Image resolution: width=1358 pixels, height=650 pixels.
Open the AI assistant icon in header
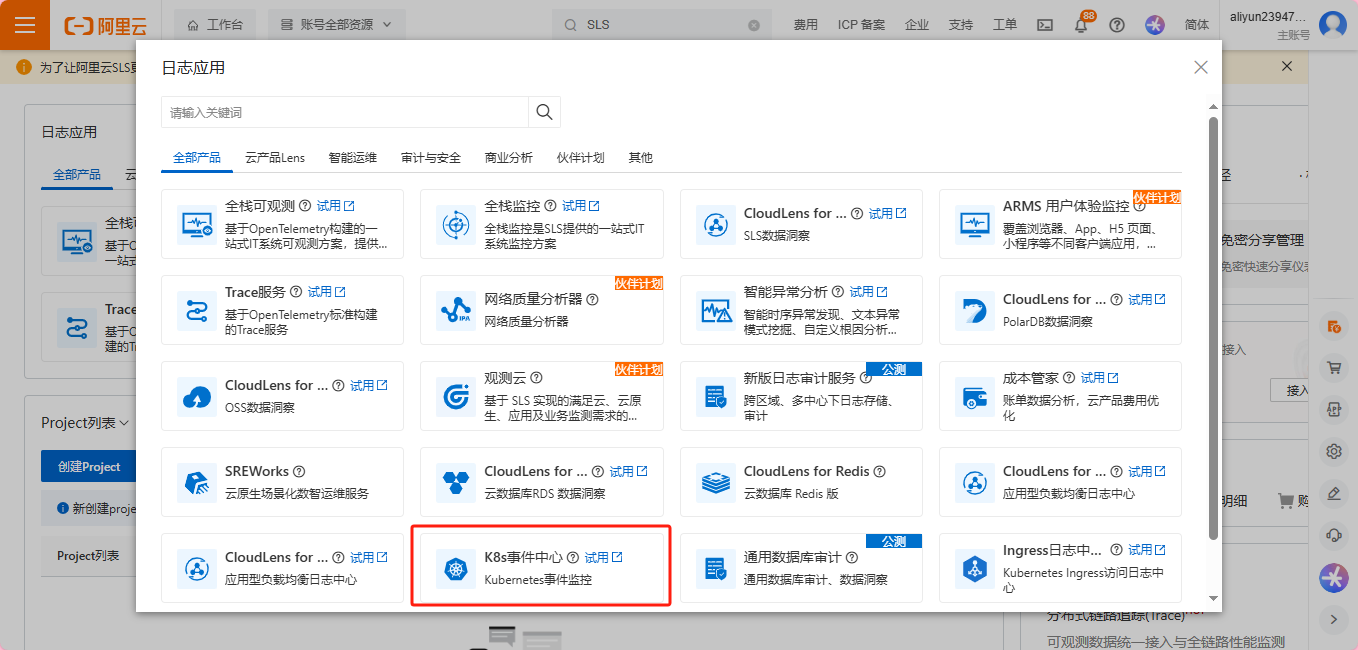[x=1155, y=25]
